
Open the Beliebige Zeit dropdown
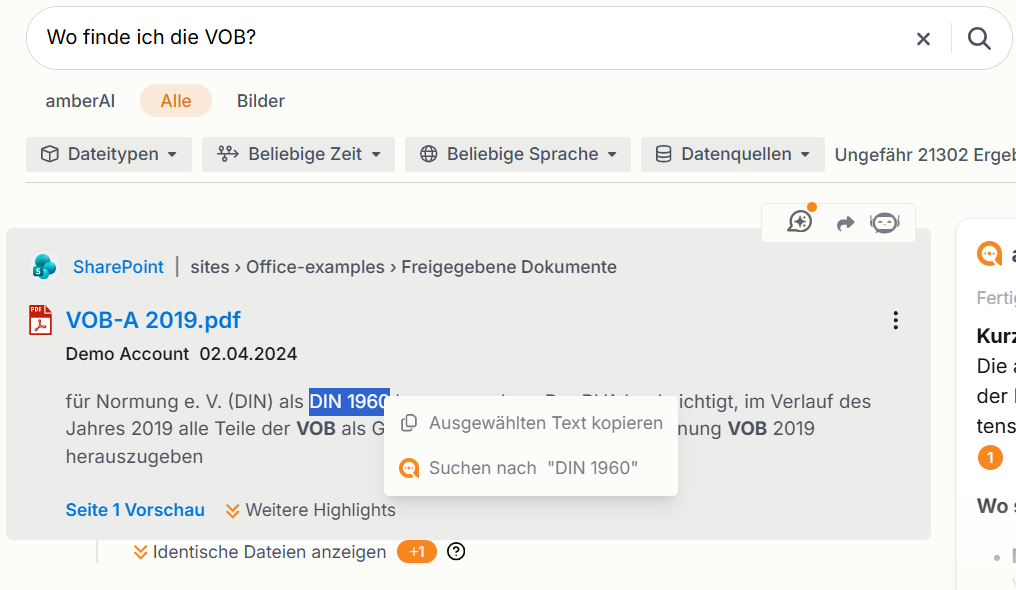[x=298, y=154]
